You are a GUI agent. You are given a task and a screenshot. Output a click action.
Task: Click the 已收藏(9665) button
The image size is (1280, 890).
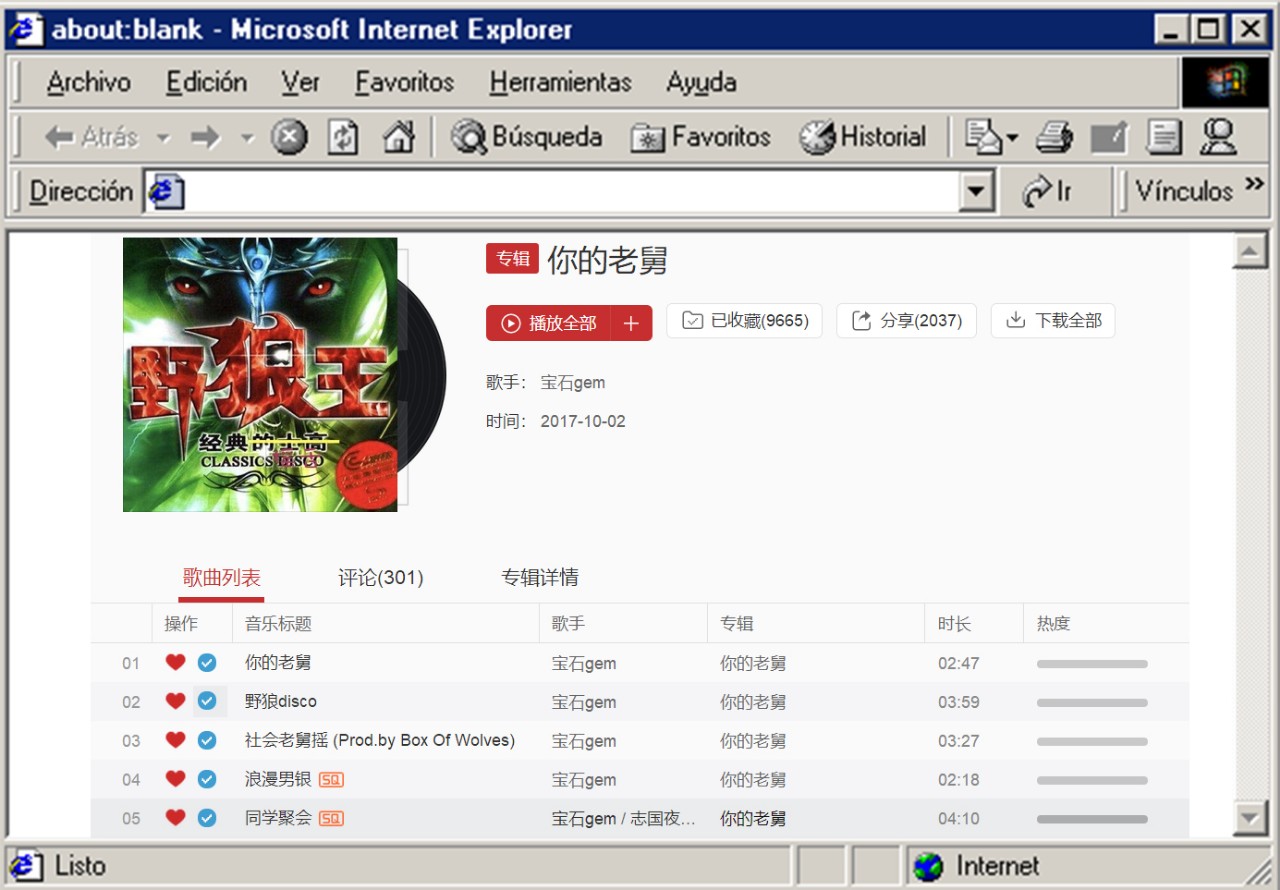click(x=745, y=321)
